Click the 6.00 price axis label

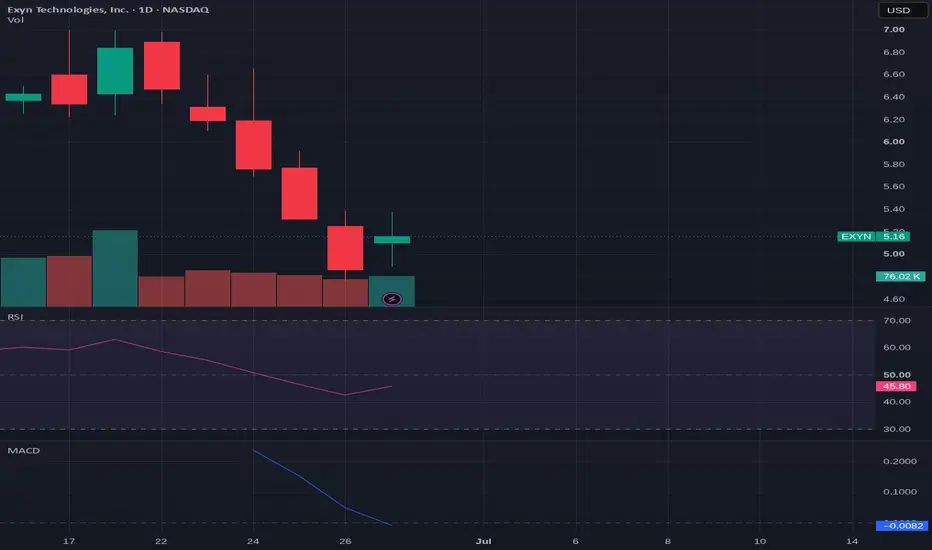893,142
